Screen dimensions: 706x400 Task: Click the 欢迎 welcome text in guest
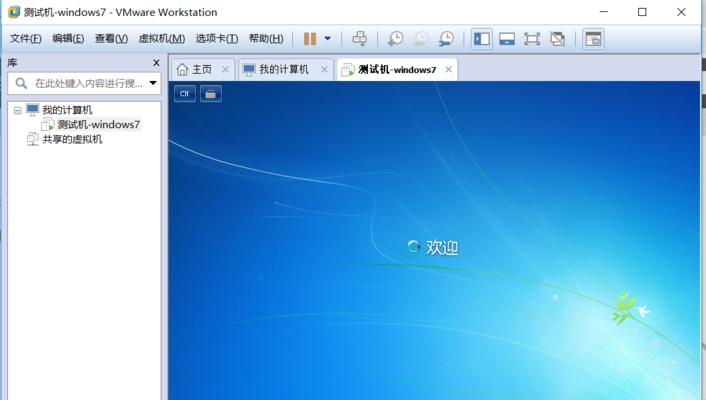click(x=442, y=247)
